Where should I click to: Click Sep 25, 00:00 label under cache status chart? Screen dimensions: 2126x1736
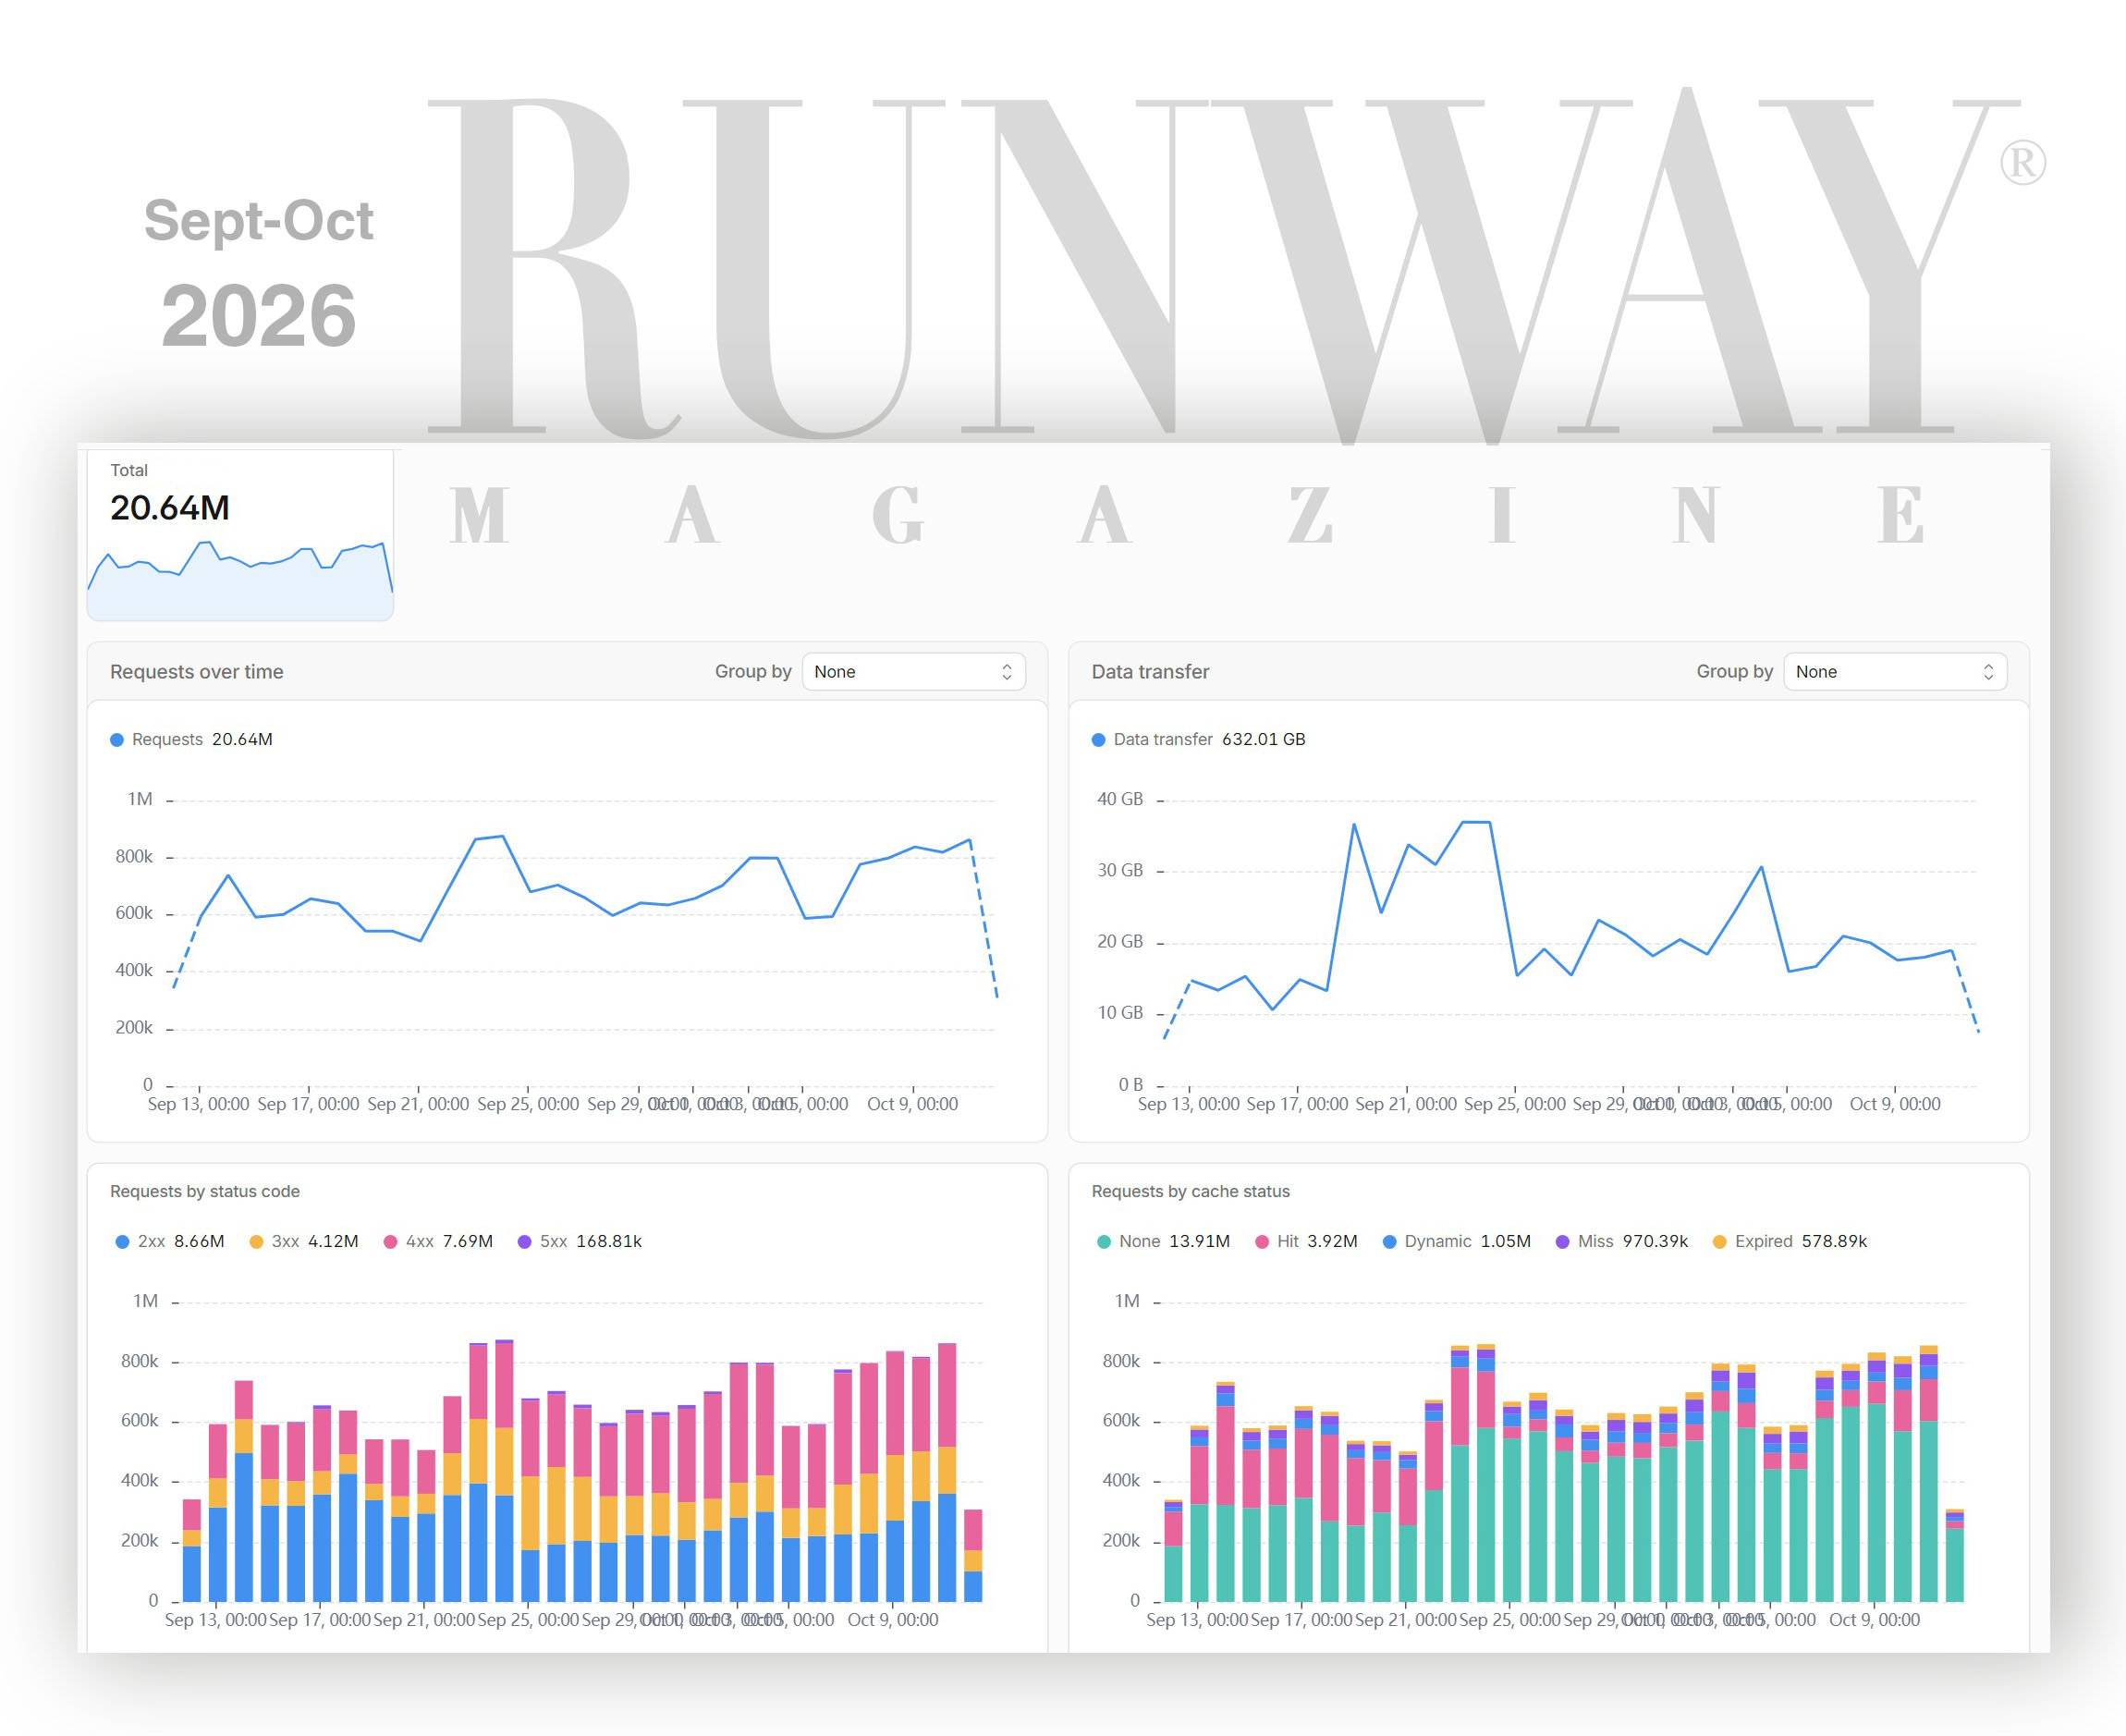pyautogui.click(x=1510, y=1619)
